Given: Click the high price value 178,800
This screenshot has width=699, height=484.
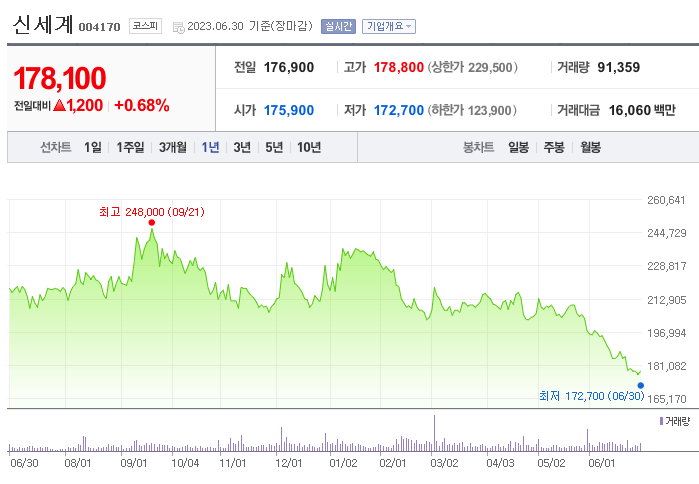Looking at the screenshot, I should coord(399,67).
